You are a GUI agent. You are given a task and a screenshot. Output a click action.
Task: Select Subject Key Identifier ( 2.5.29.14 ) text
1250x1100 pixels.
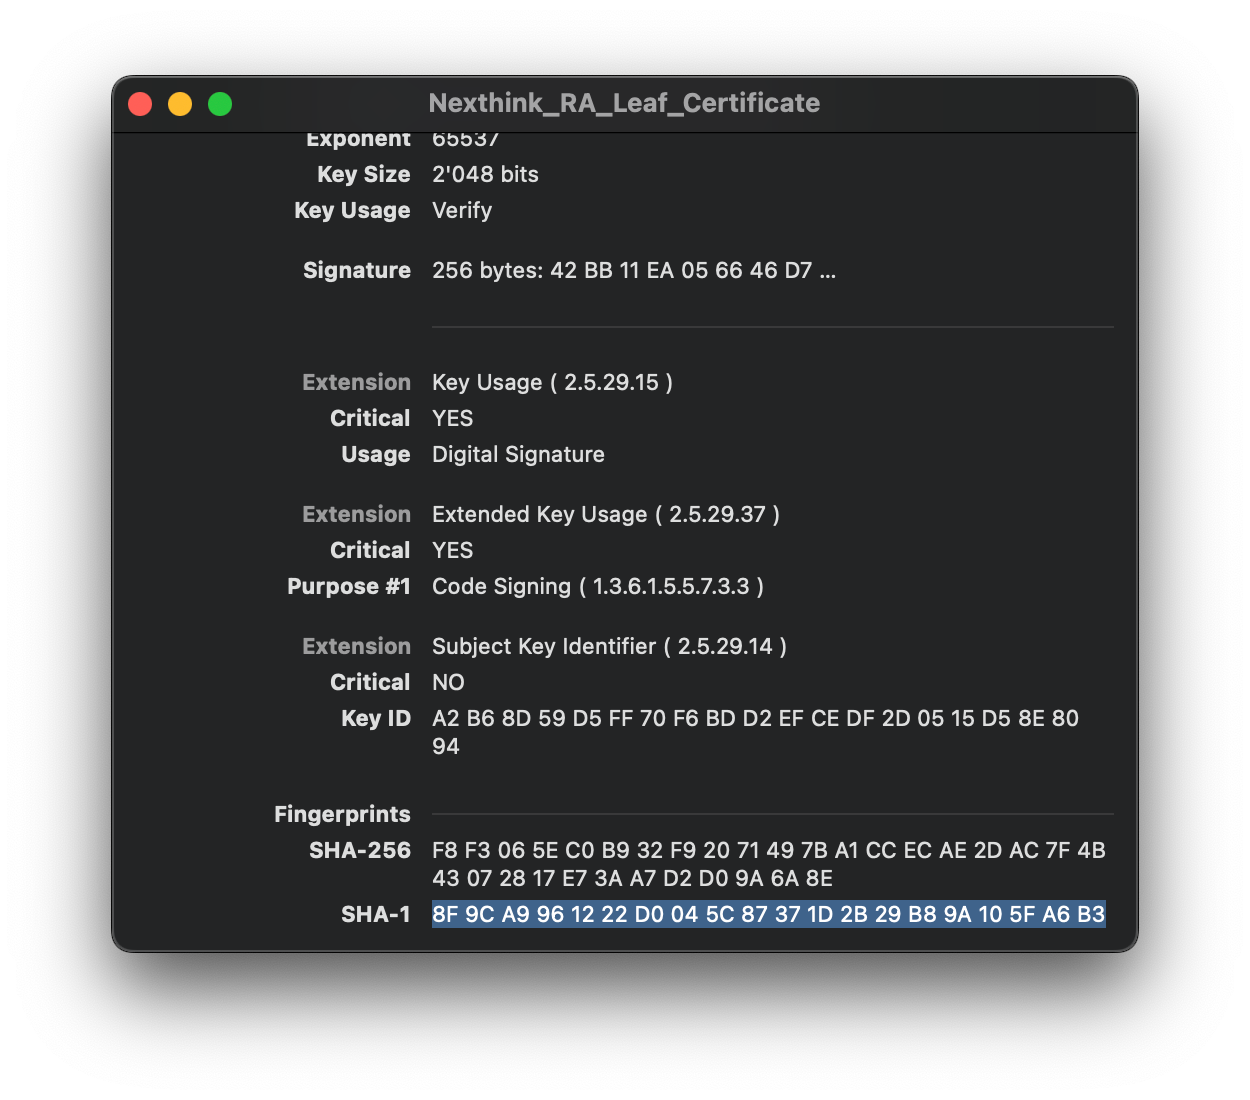609,646
